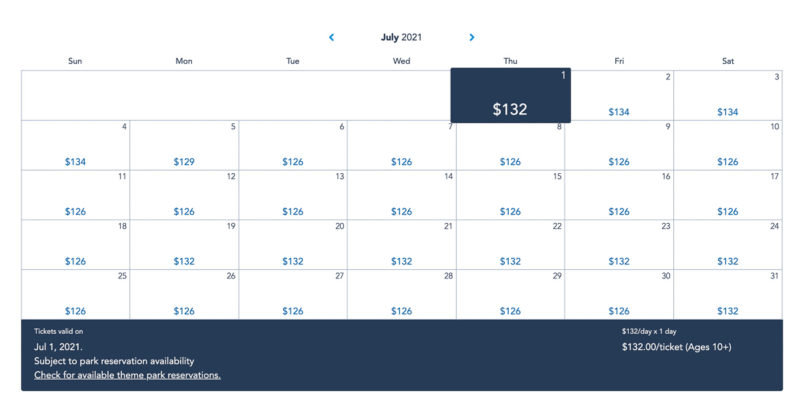The image size is (800, 401).
Task: Select Saturday July 17 at $126
Action: tap(728, 195)
